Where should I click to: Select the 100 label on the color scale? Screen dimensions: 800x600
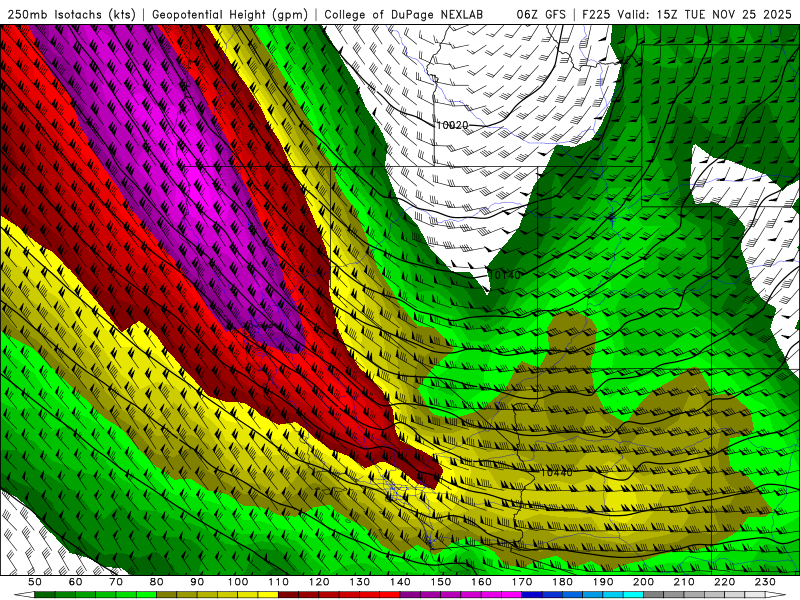tap(238, 582)
